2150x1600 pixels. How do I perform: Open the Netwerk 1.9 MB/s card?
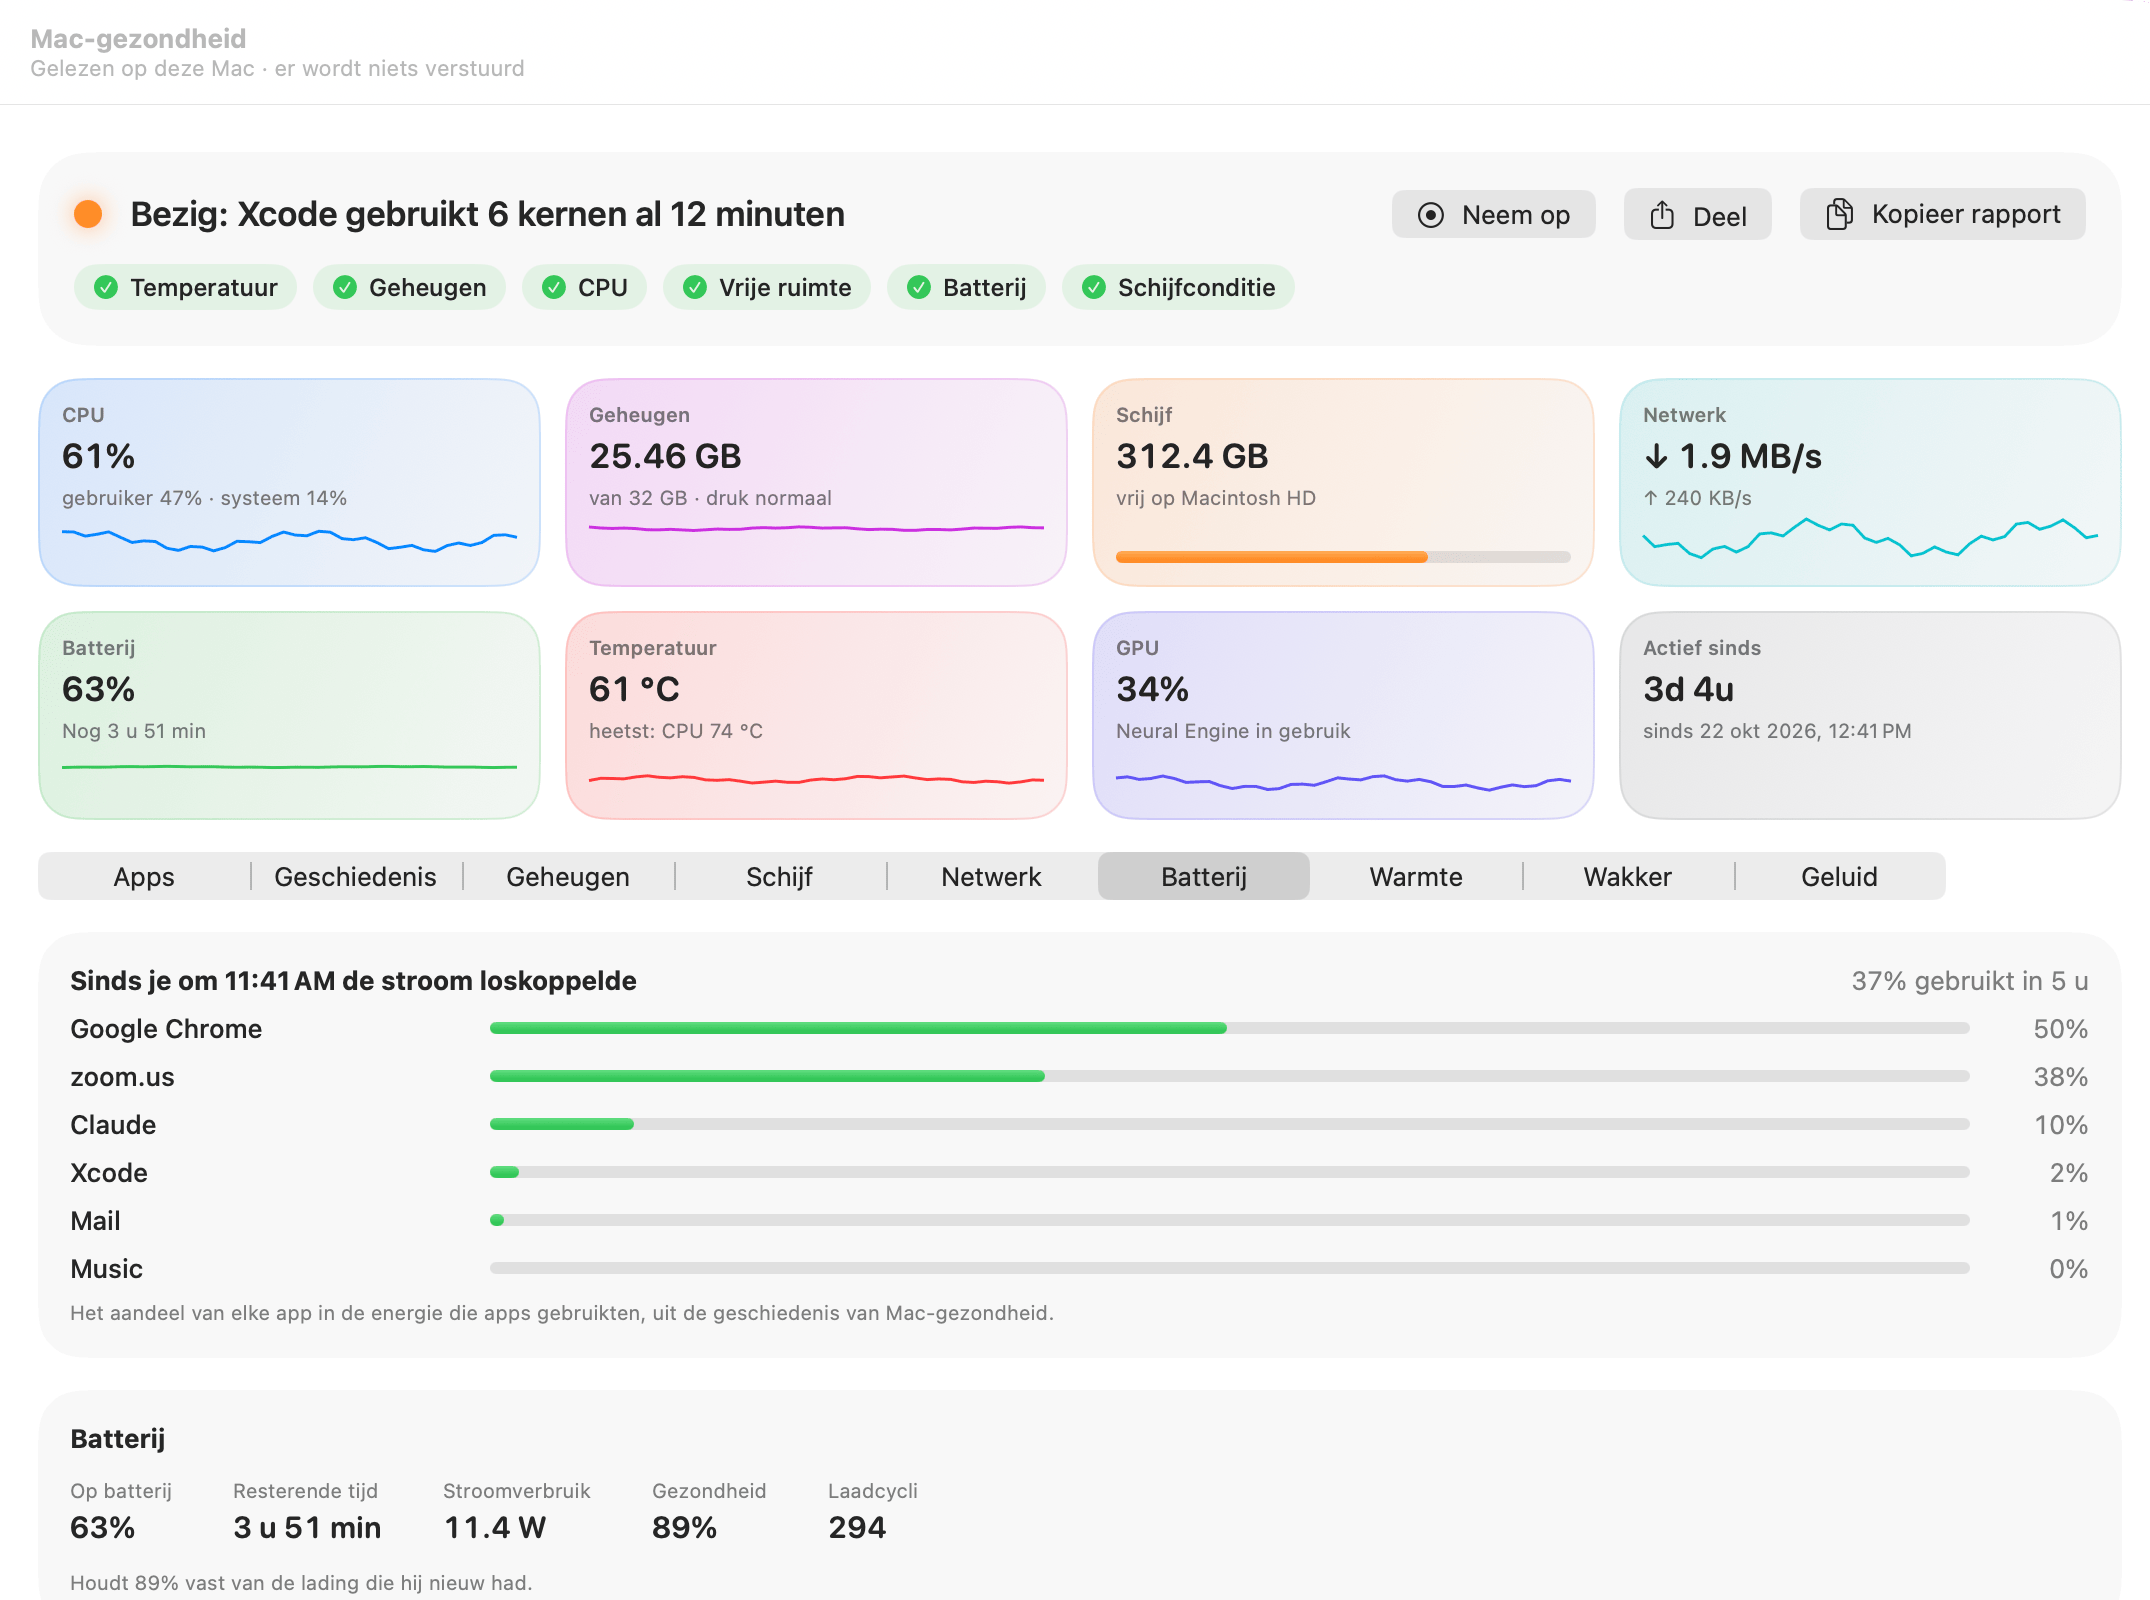click(1870, 482)
